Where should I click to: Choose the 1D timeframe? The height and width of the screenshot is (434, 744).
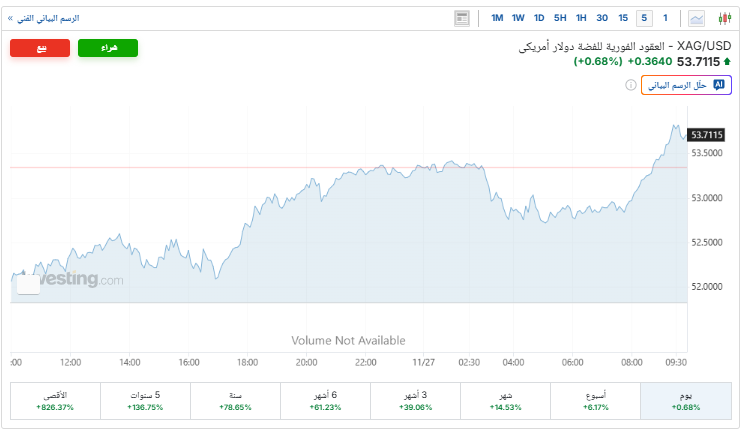pyautogui.click(x=539, y=18)
